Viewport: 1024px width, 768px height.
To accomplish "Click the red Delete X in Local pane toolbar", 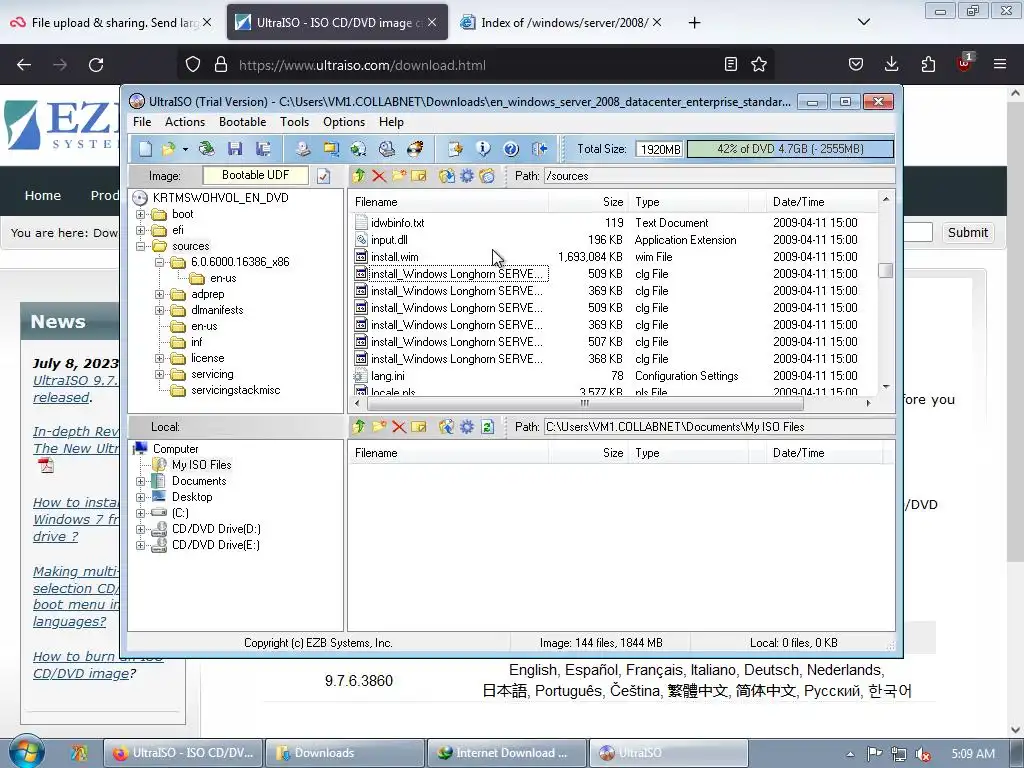I will coord(399,426).
